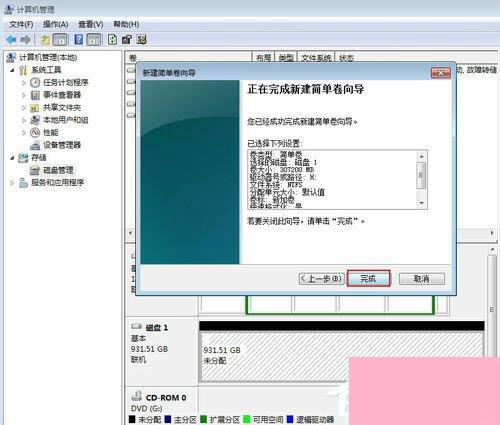This screenshot has width=500, height=425.
Task: Expand the 性能 node arrow
Action: click(x=24, y=133)
